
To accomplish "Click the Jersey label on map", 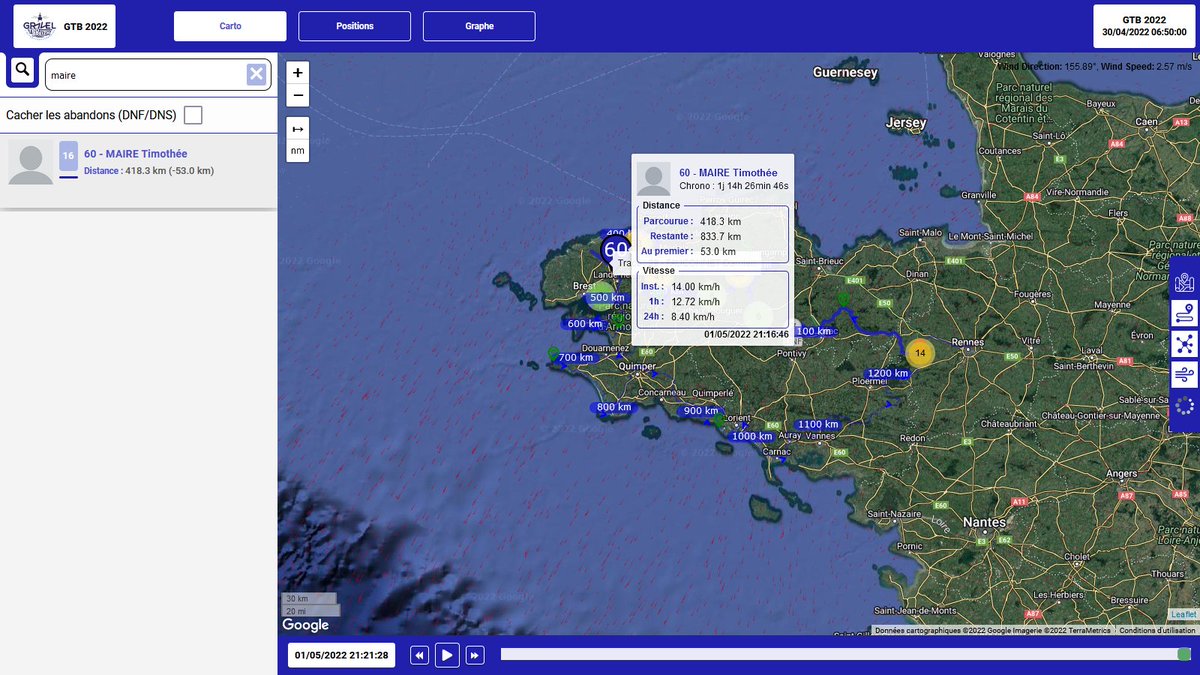I will [x=906, y=123].
